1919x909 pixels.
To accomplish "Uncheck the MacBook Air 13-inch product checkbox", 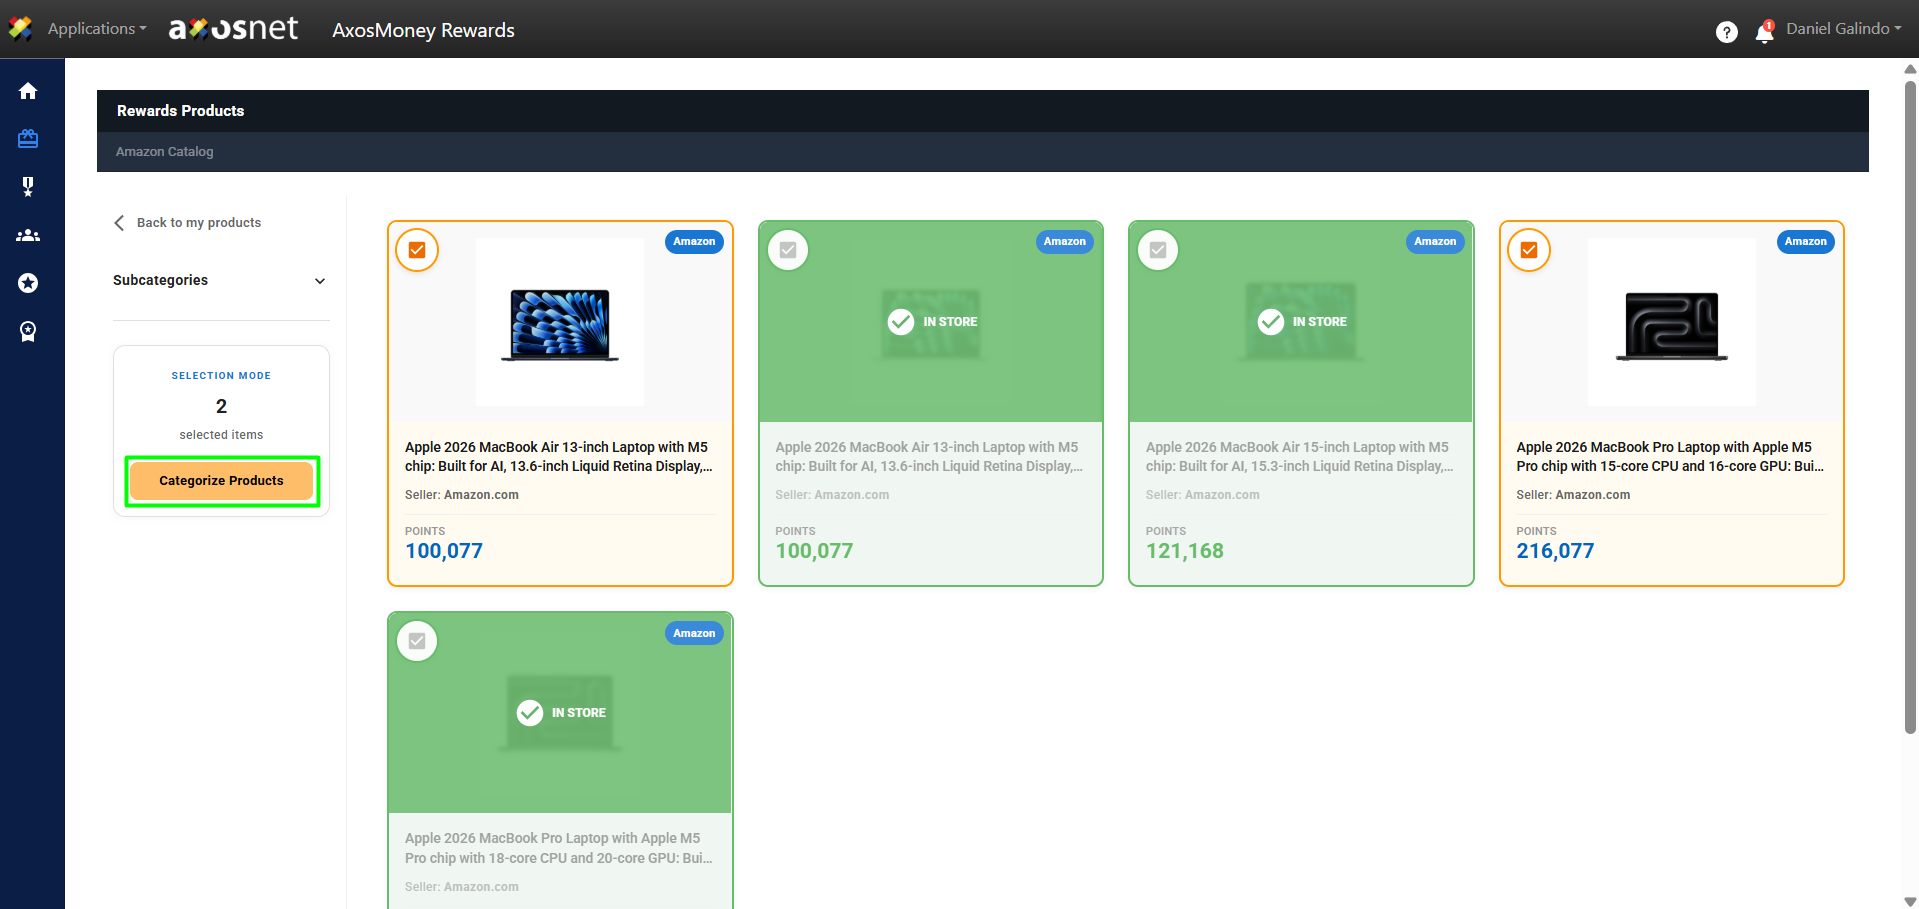I will click(x=417, y=250).
